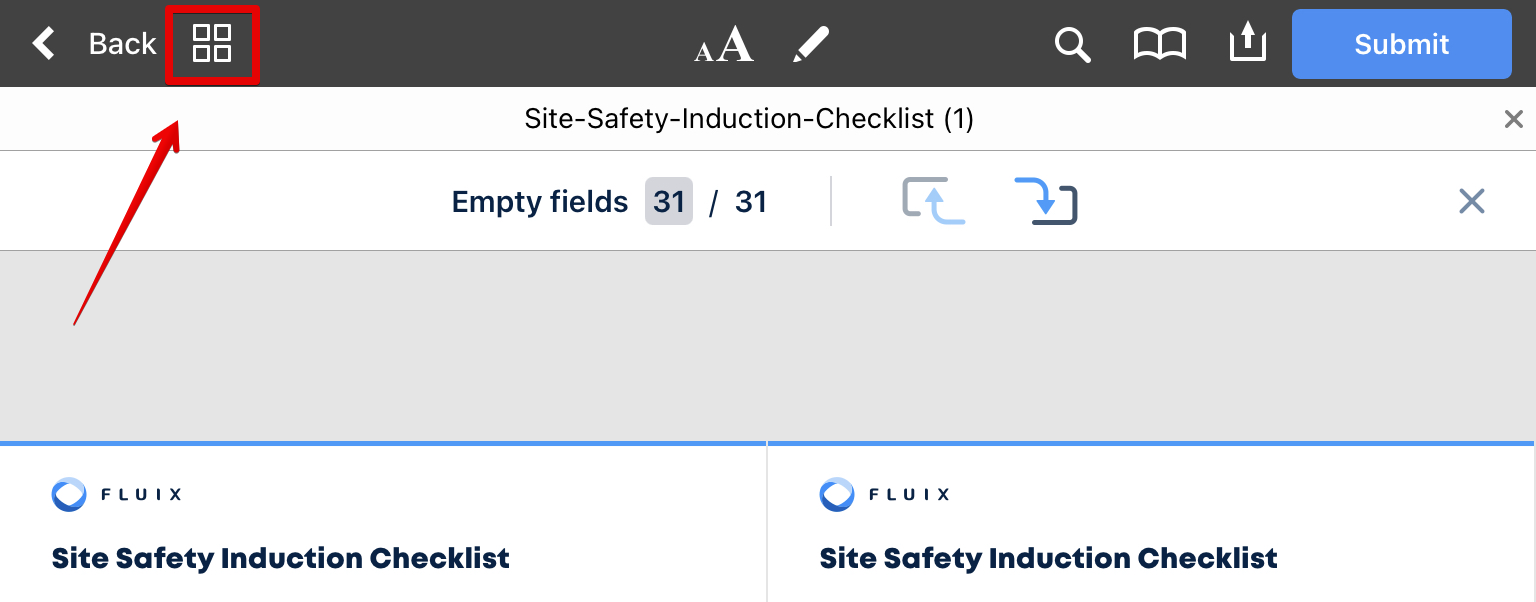Click the Fluix logo on right page
The height and width of the screenshot is (602, 1536).
pyautogui.click(x=884, y=494)
